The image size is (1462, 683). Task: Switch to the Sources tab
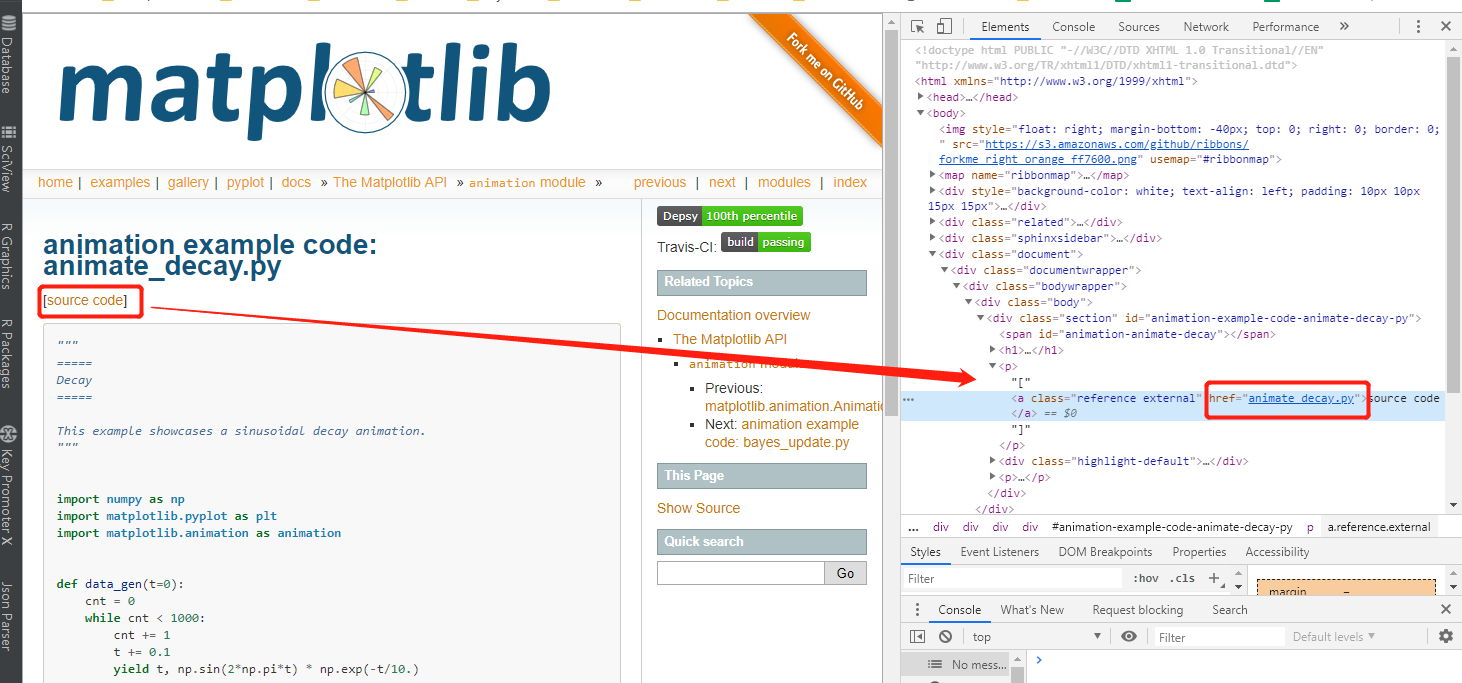click(x=1139, y=27)
